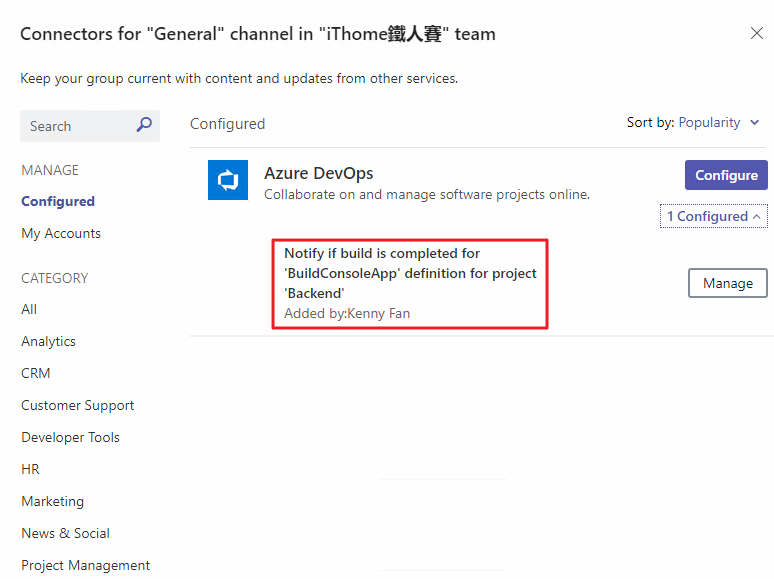
Task: Click the 'Added by:Kenny Fan' text
Action: click(x=347, y=313)
